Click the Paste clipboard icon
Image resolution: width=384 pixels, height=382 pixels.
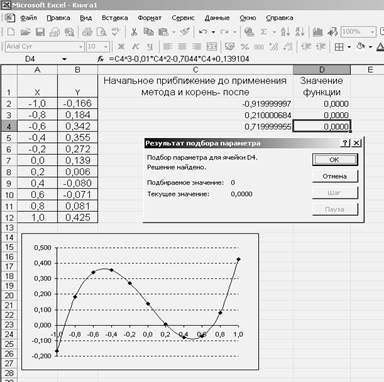tap(163, 32)
